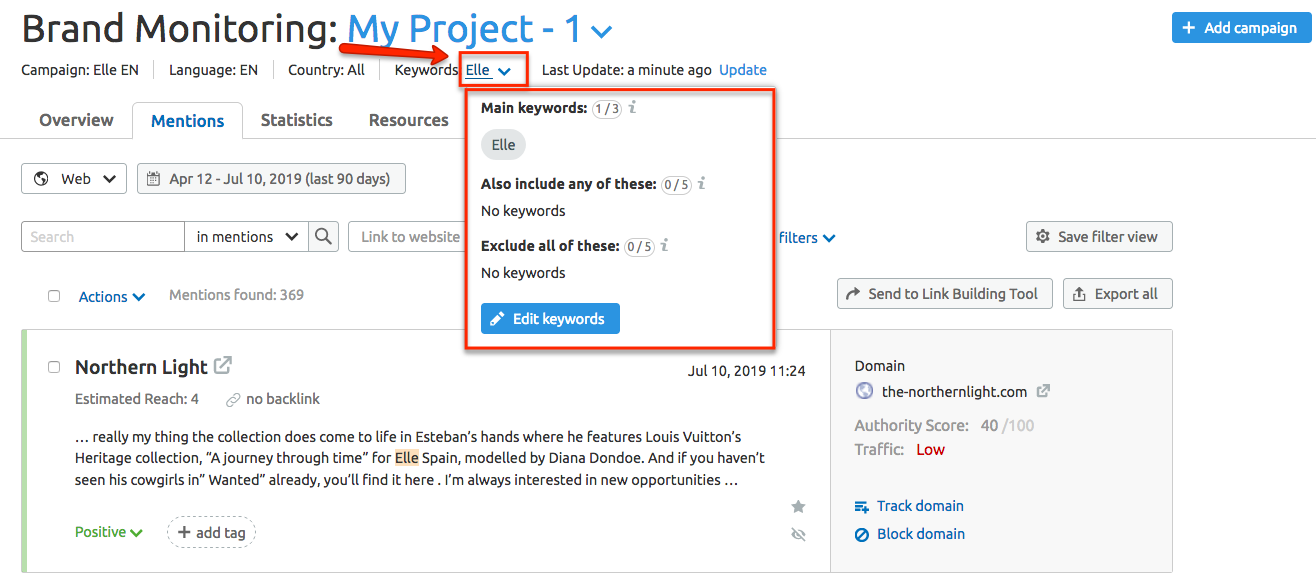Click the search magnifier icon
This screenshot has height=578, width=1316.
click(323, 237)
